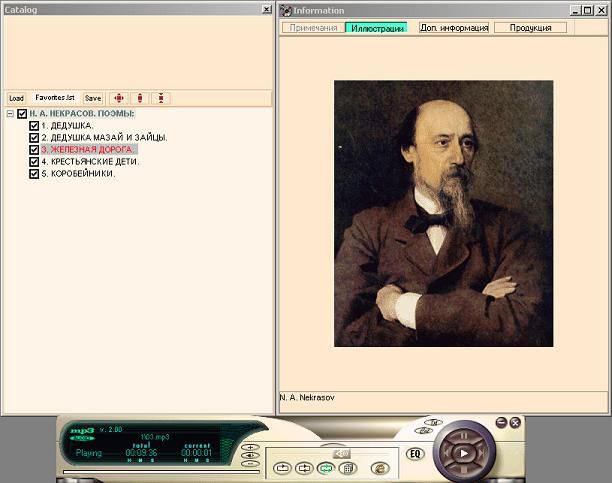Click the Nekrasov portrait illustration
The width and height of the screenshot is (612, 483).
[x=443, y=213]
